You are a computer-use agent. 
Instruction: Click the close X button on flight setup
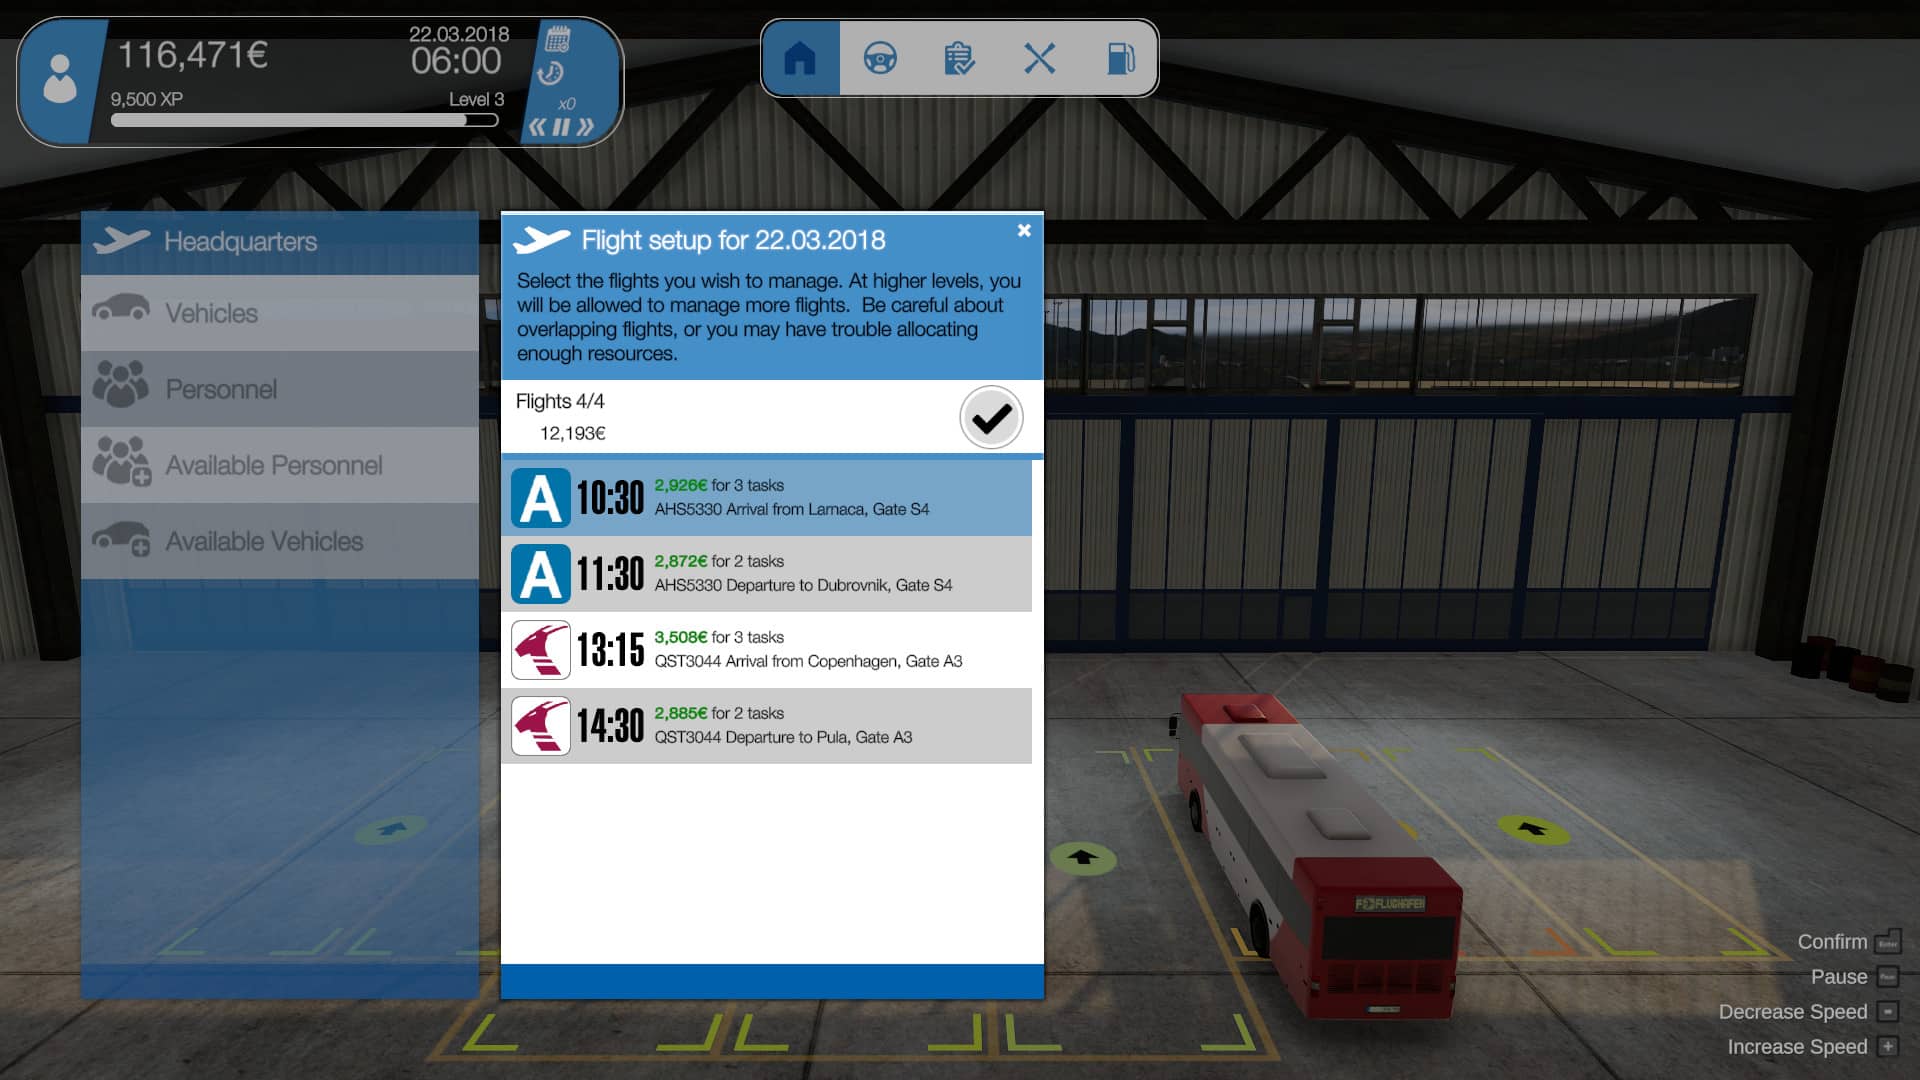pos(1025,231)
